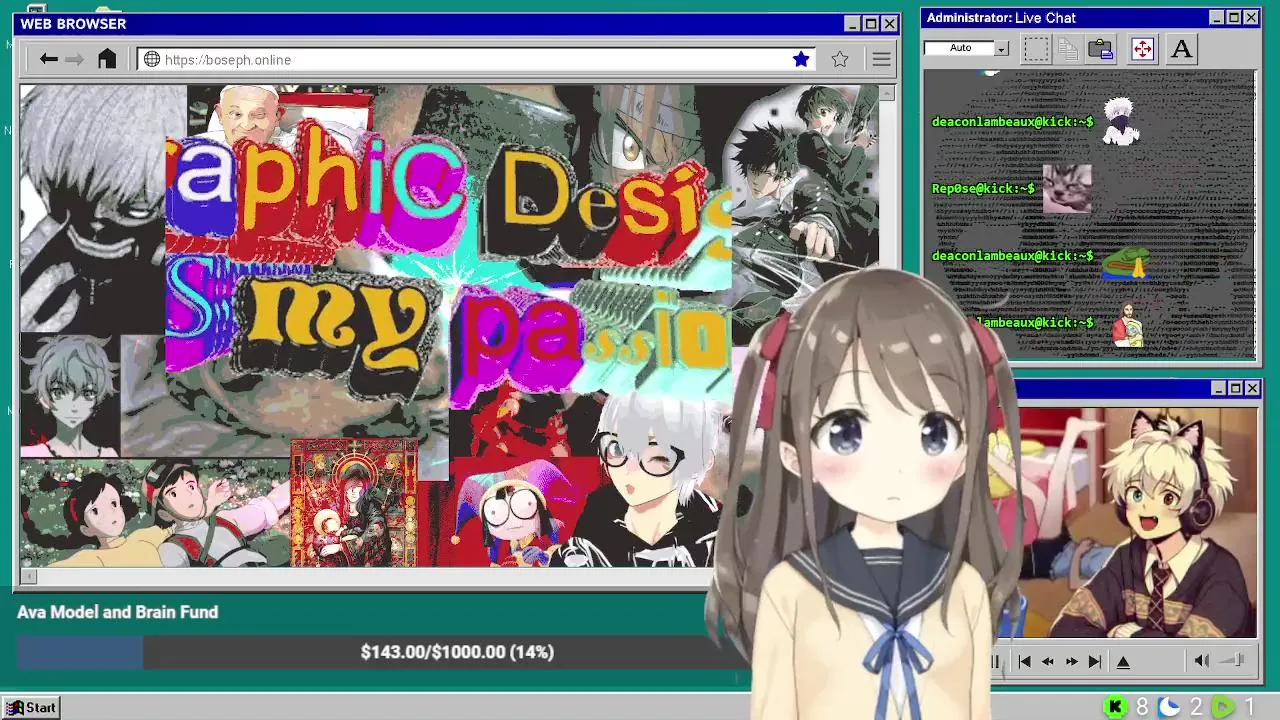Mute the media player speaker icon

(x=1201, y=660)
